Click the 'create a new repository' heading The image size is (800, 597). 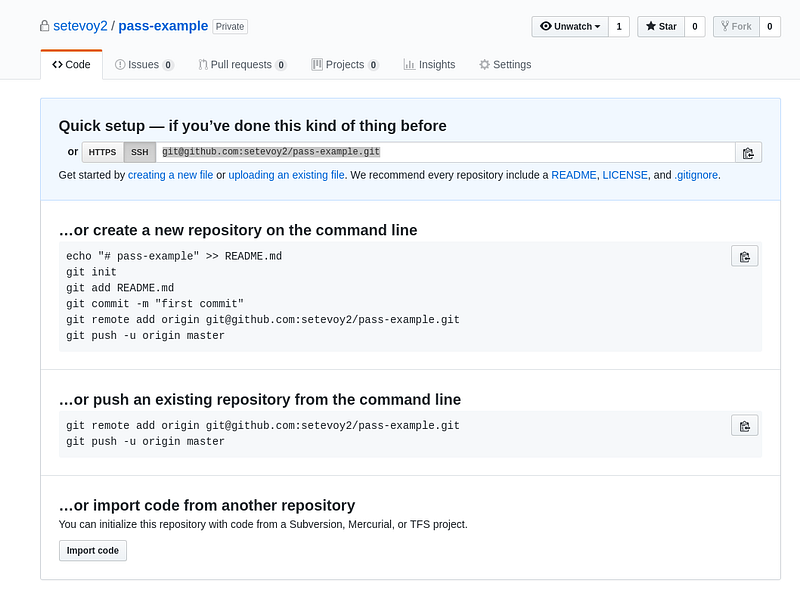tap(238, 230)
